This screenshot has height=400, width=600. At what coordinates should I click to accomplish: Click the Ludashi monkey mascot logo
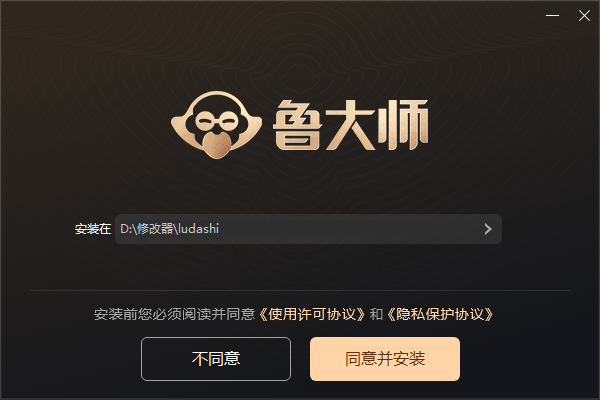click(217, 125)
